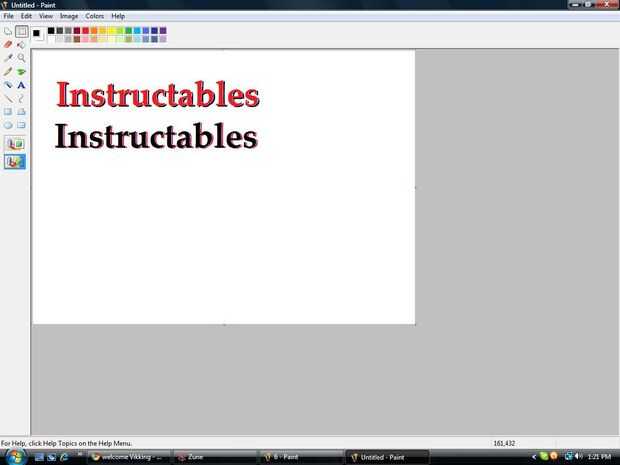
Task: Open the Colors menu
Action: click(95, 16)
